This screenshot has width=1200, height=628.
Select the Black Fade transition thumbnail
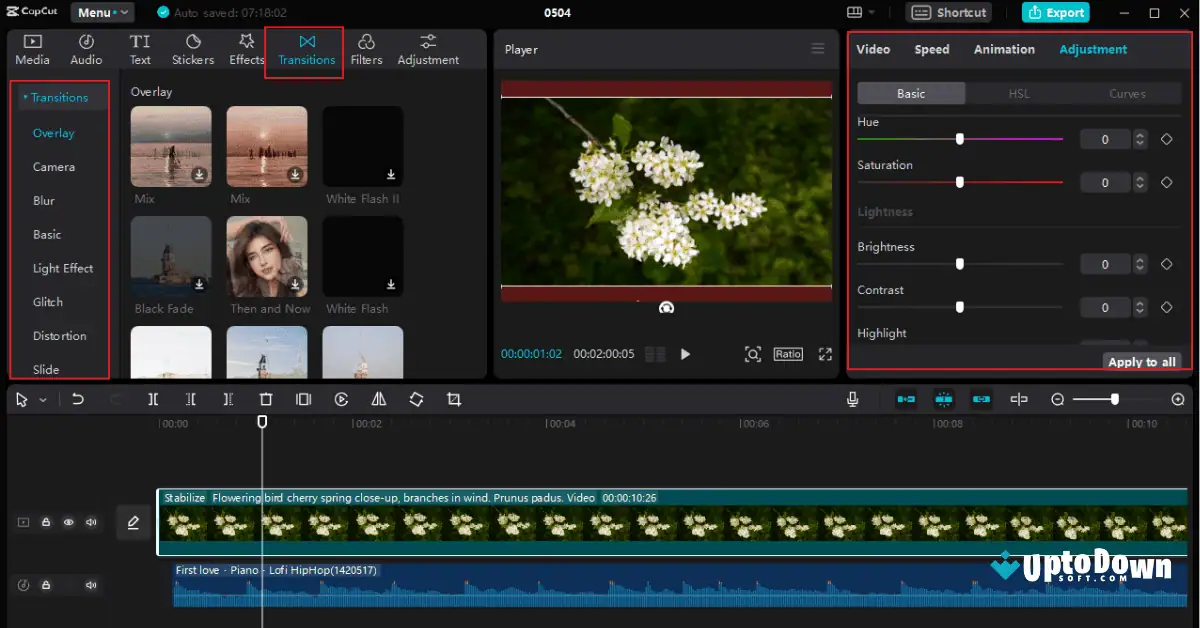point(170,255)
